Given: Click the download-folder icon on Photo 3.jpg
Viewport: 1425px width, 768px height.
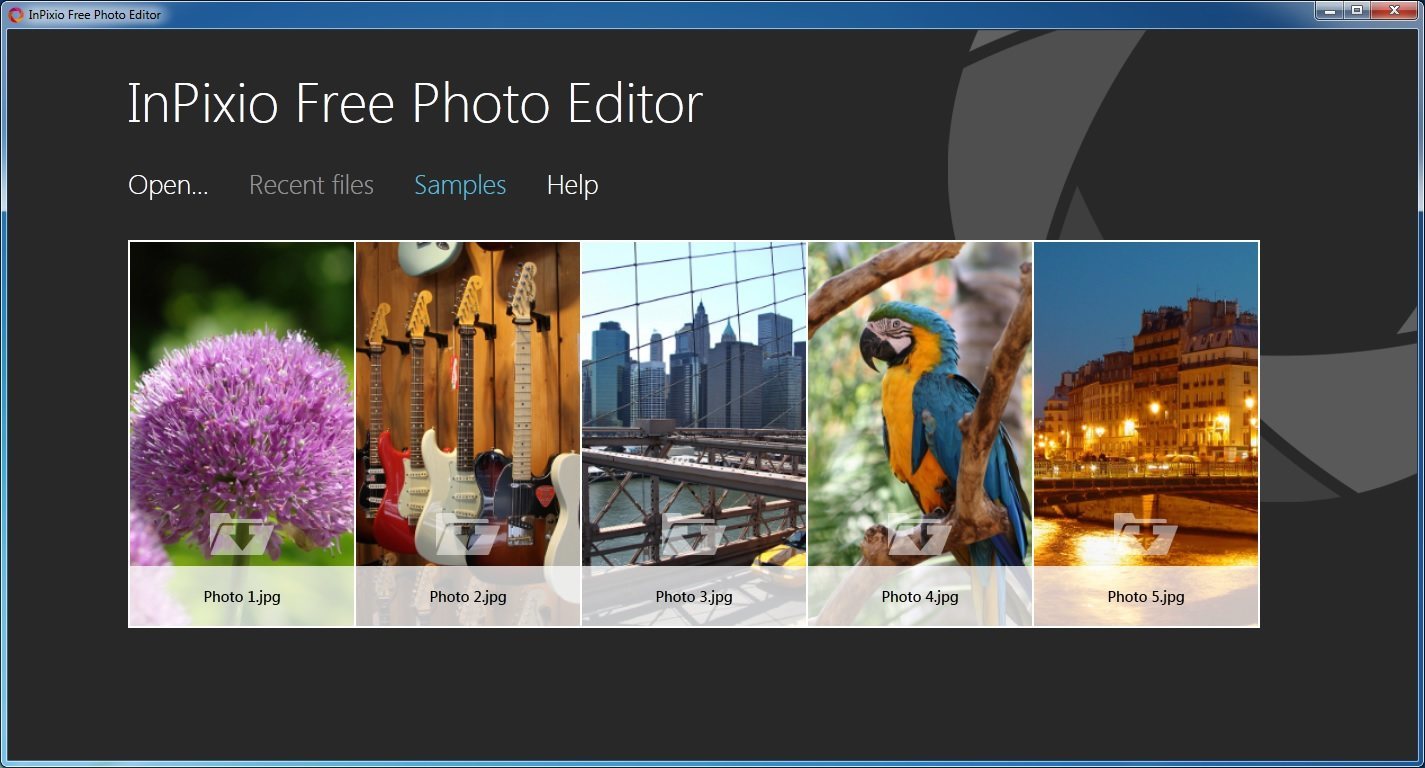Looking at the screenshot, I should (694, 534).
